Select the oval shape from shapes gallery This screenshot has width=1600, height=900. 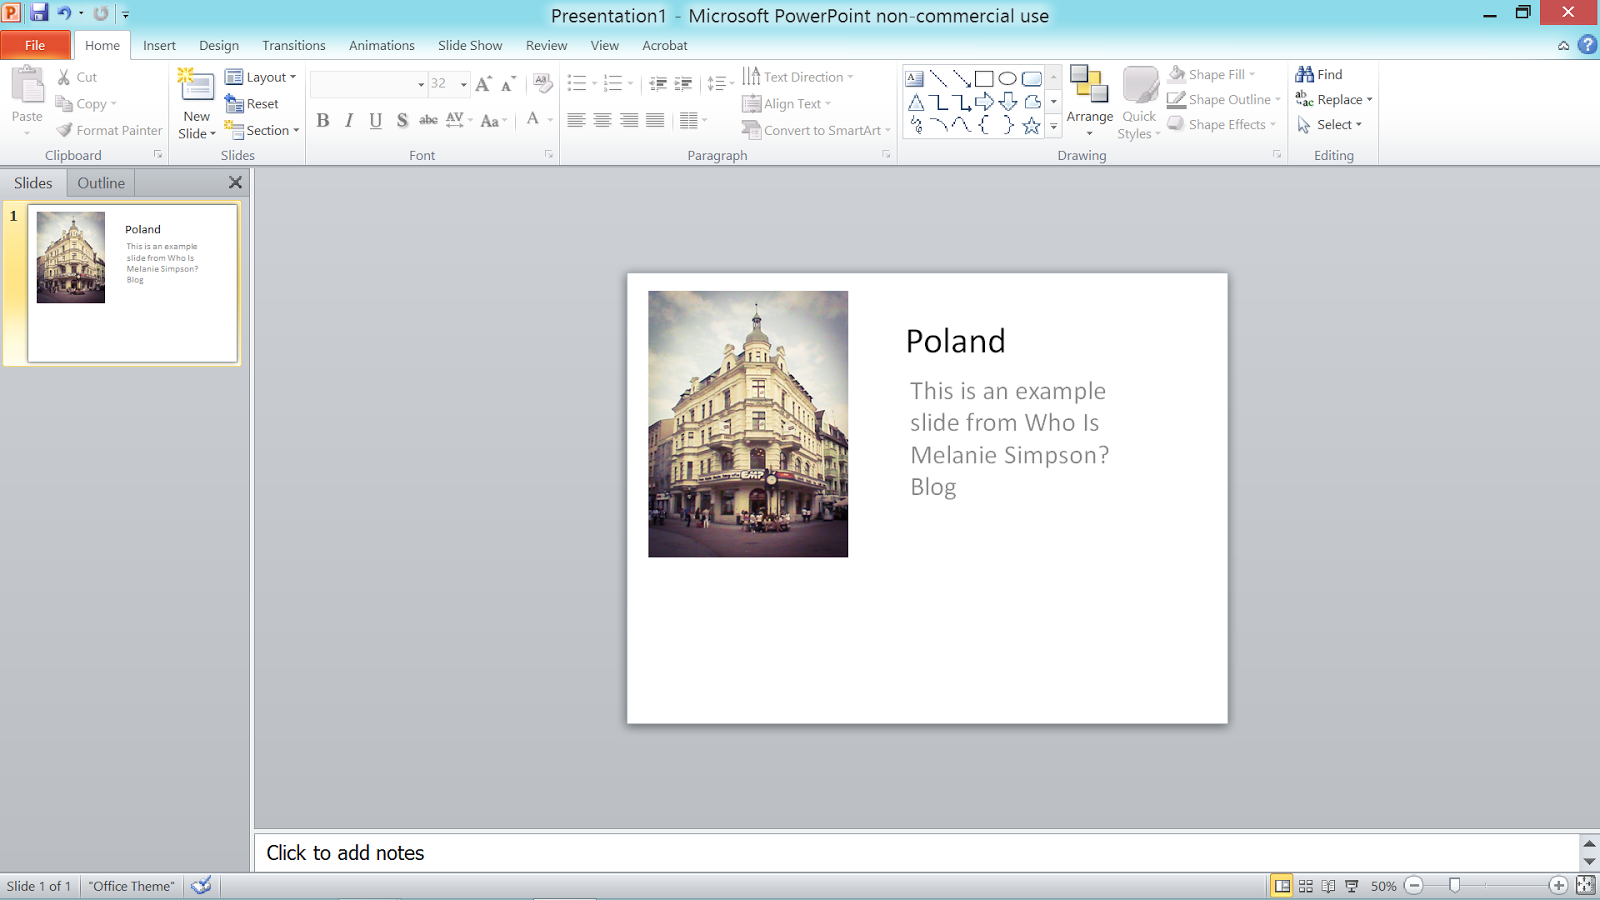pyautogui.click(x=1008, y=78)
